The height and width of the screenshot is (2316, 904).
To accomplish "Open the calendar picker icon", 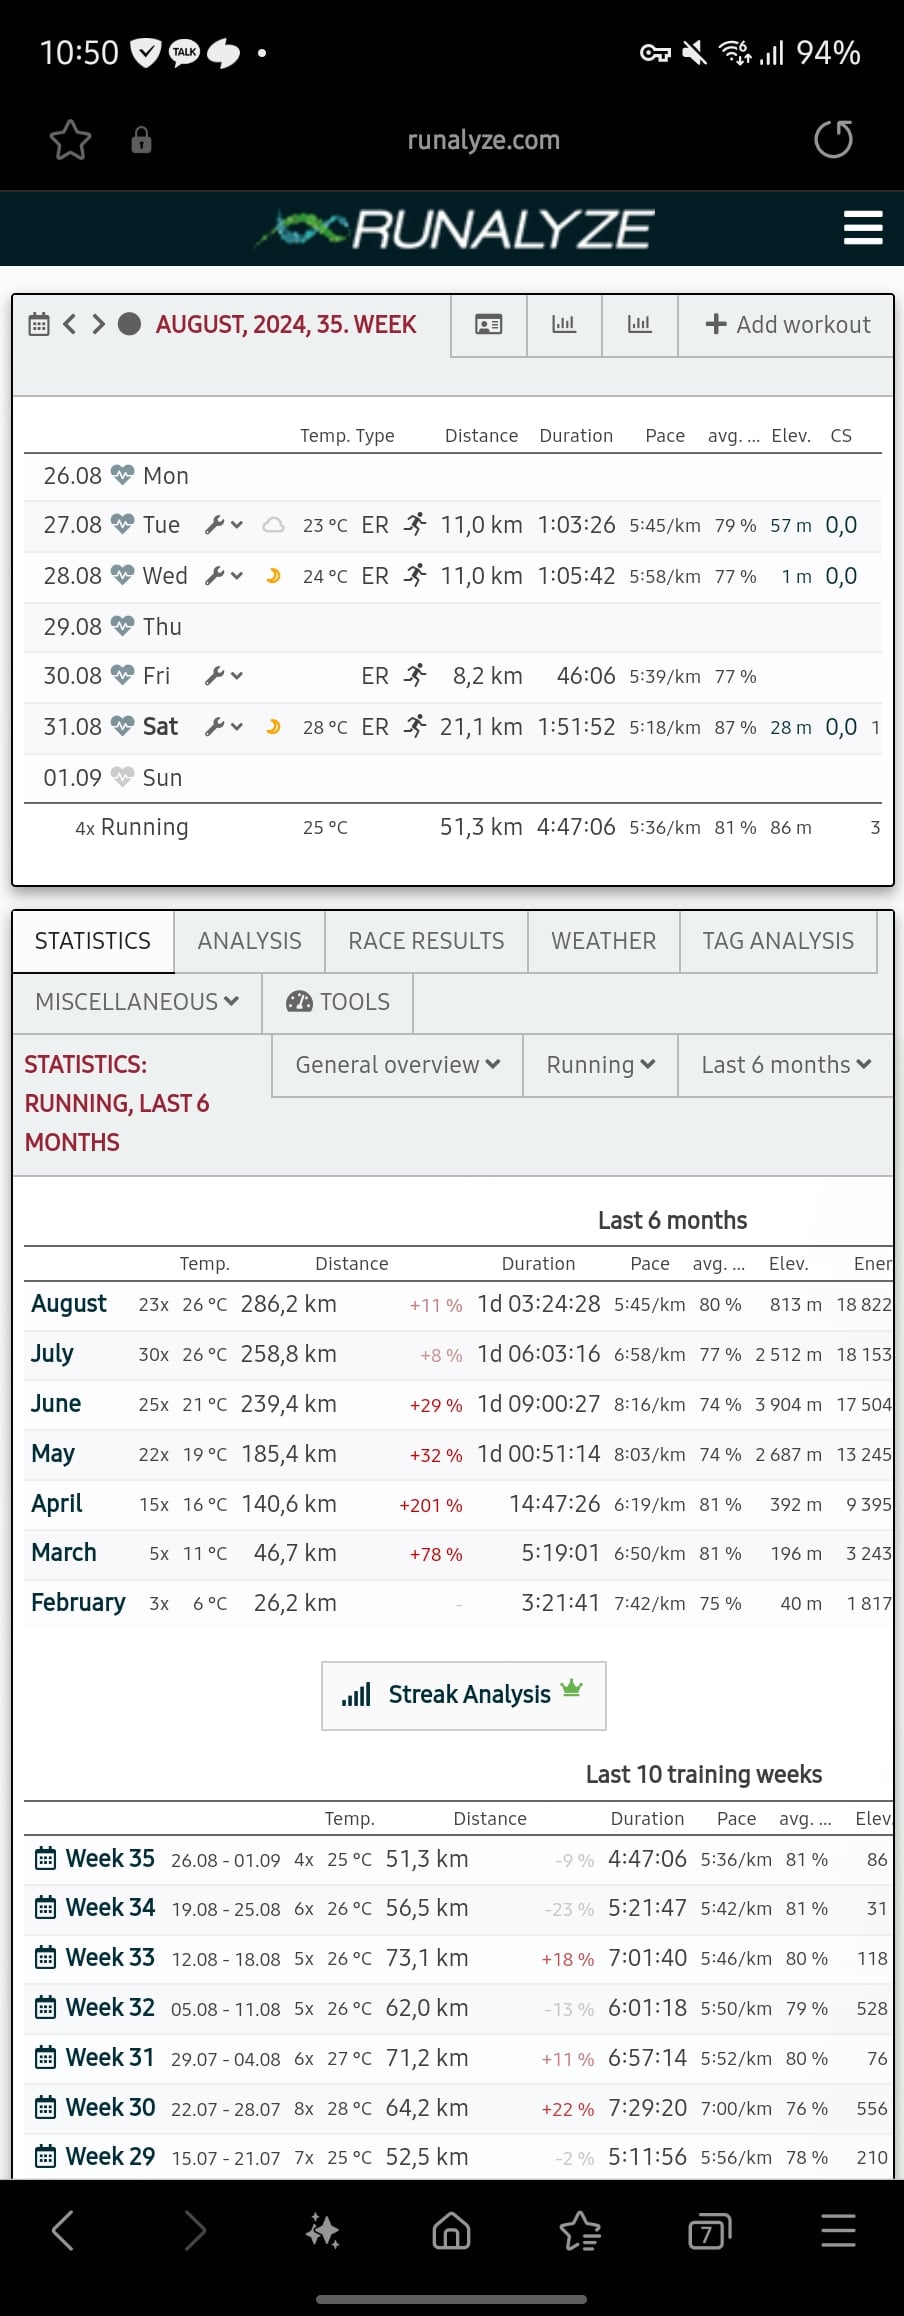I will coord(39,324).
